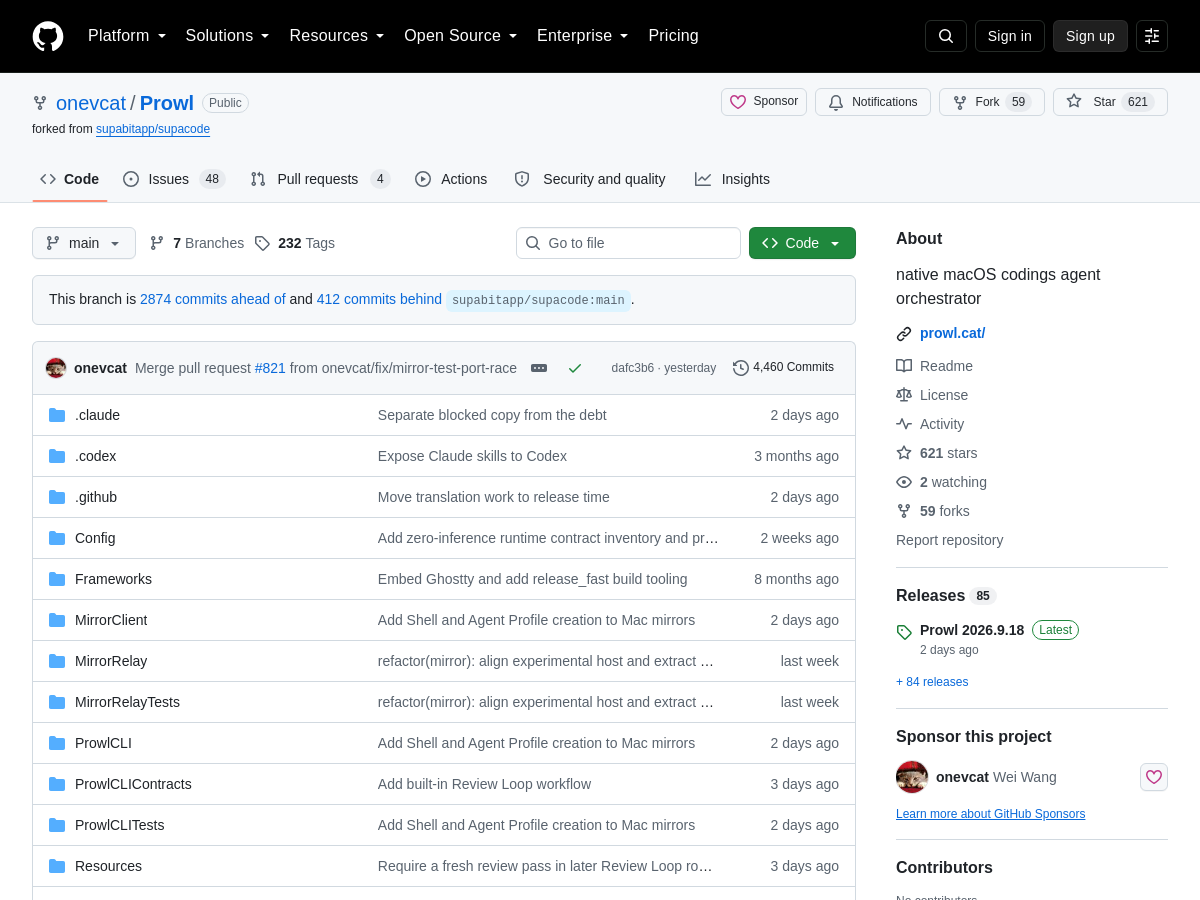This screenshot has width=1200, height=900.
Task: Open Learn more about GitHub Sponsors link
Action: tap(990, 814)
